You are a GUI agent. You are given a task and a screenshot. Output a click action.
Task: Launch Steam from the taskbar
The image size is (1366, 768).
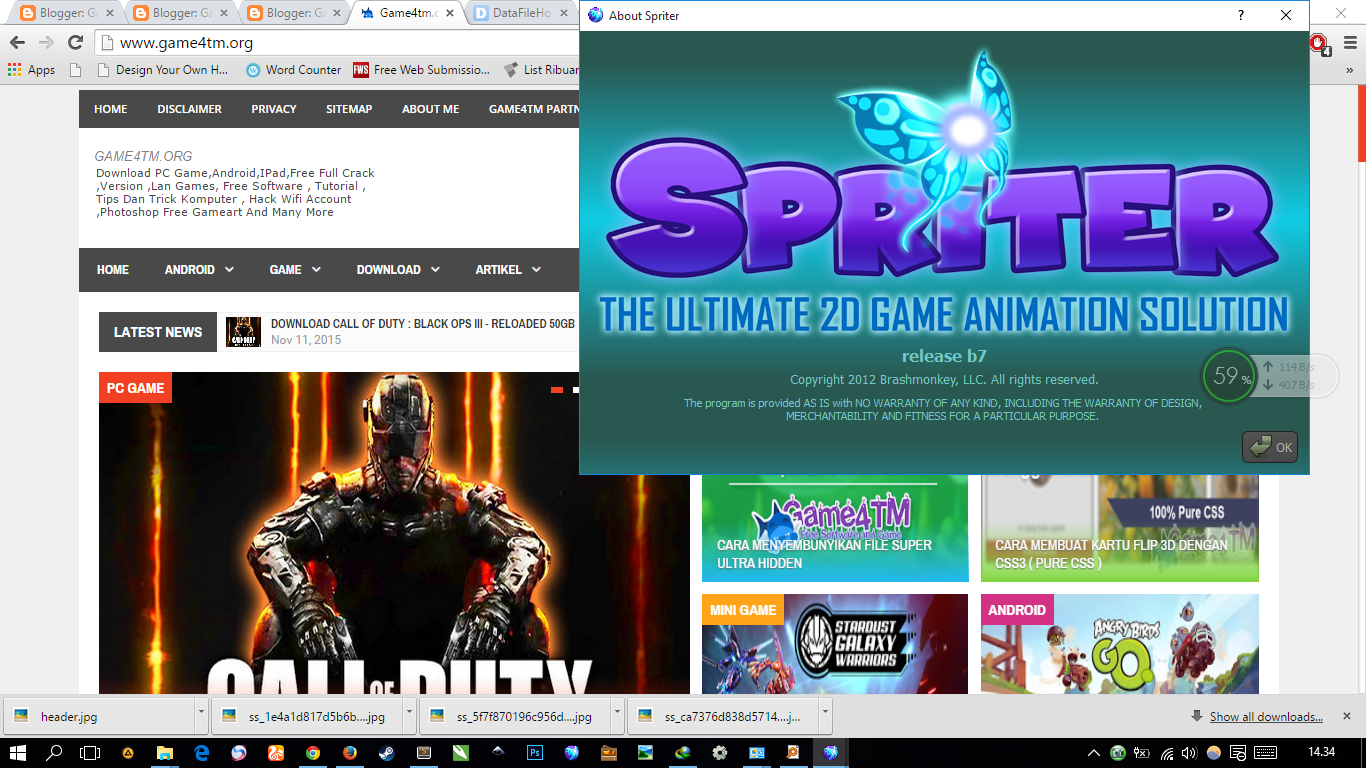[388, 754]
